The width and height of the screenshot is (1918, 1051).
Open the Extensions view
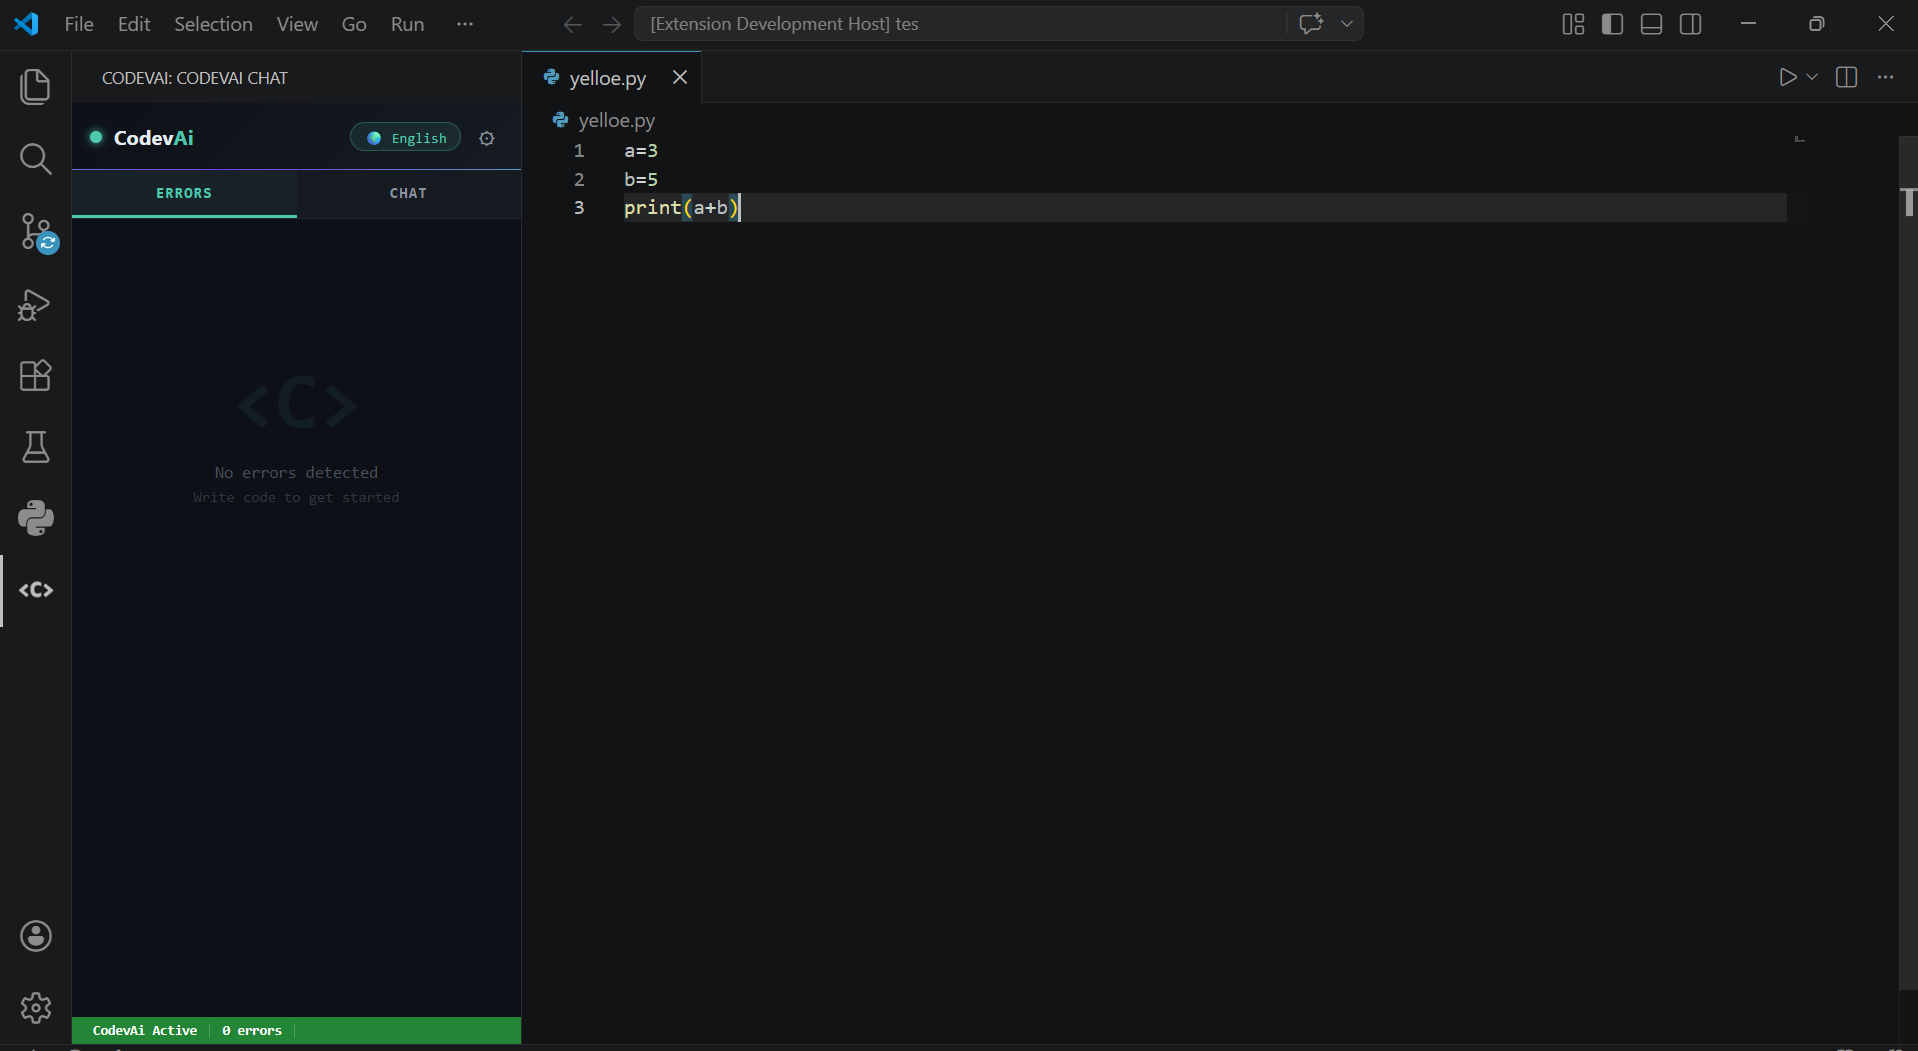pyautogui.click(x=36, y=375)
